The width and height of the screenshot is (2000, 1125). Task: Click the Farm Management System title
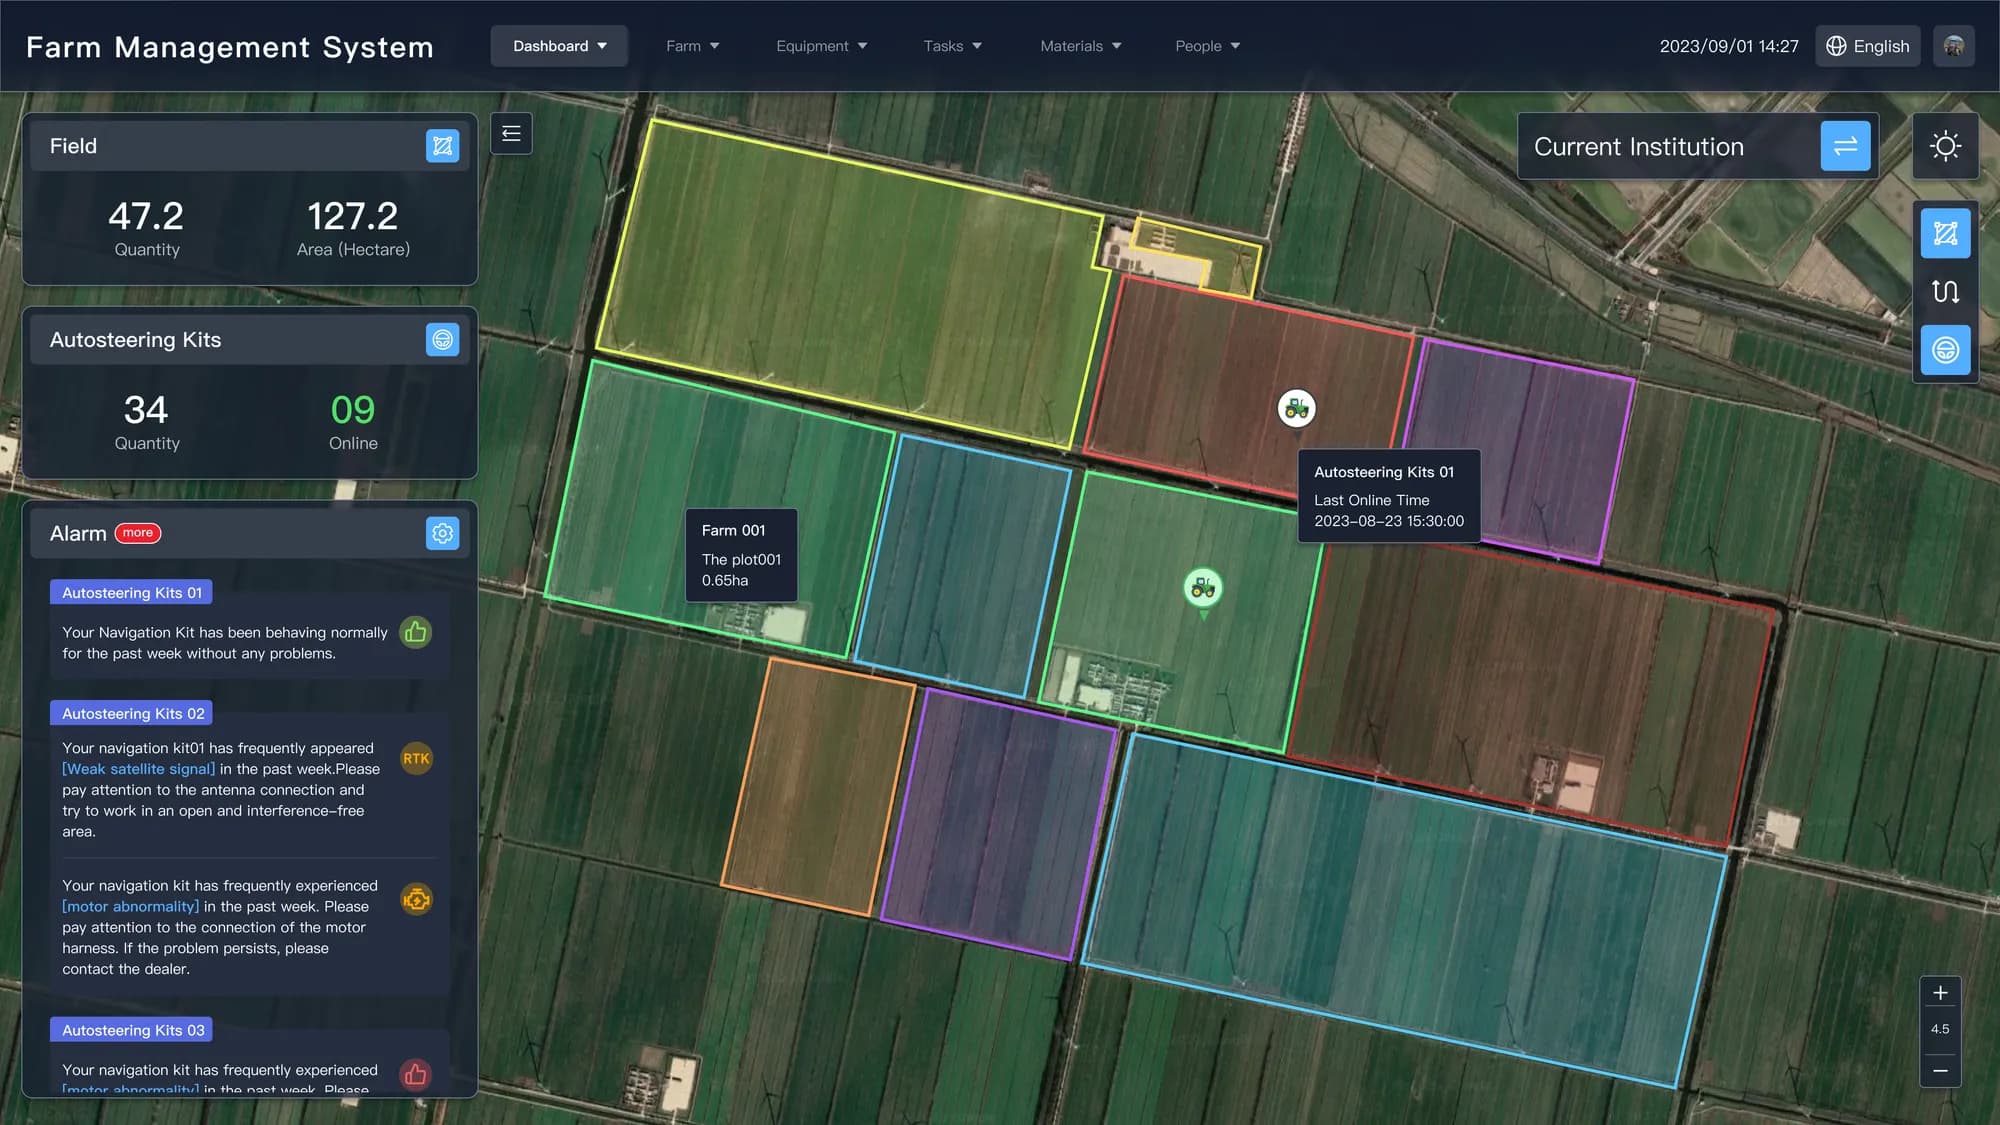click(230, 47)
